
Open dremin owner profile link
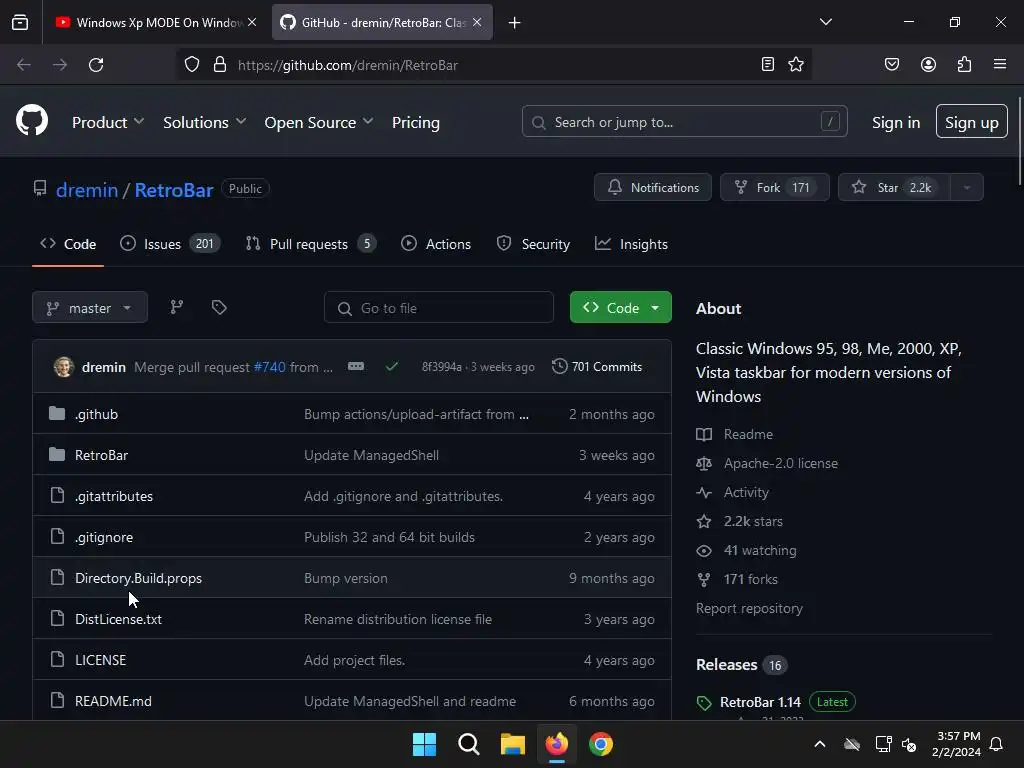pyautogui.click(x=87, y=190)
